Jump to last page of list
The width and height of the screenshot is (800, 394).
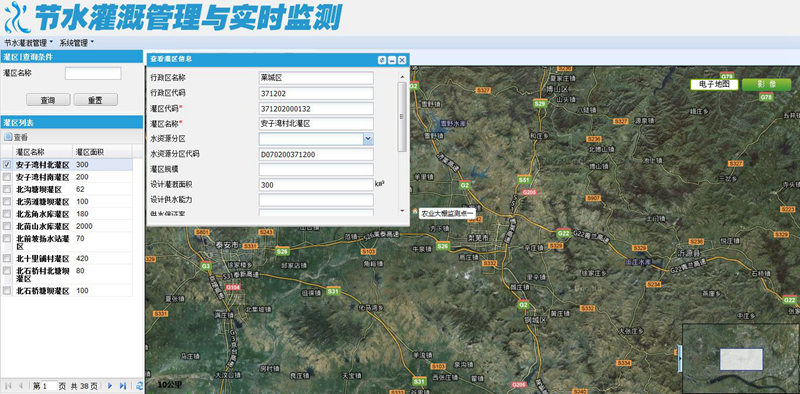click(x=122, y=386)
